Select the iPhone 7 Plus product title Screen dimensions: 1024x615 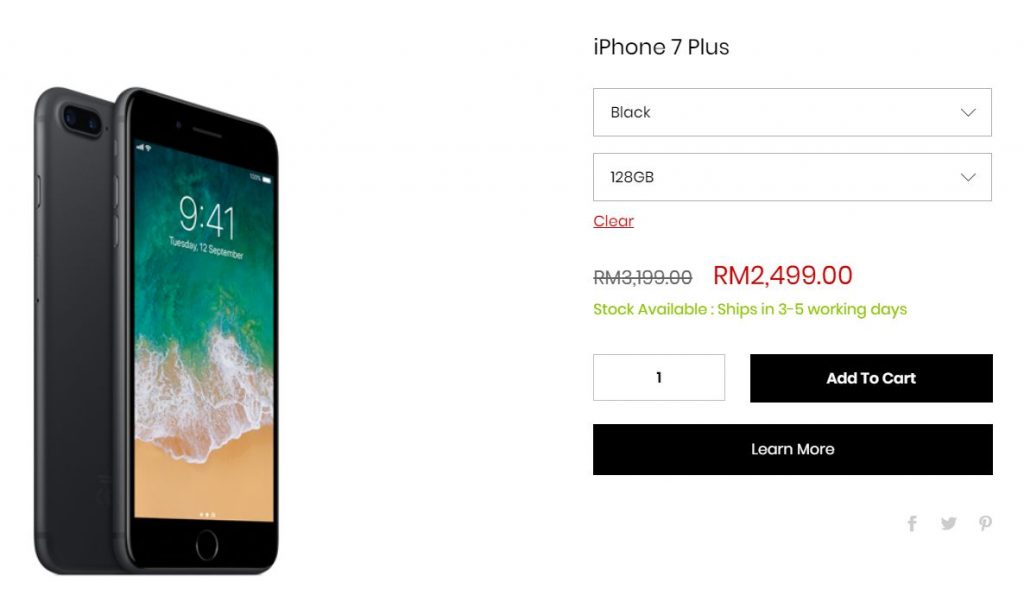[x=661, y=47]
